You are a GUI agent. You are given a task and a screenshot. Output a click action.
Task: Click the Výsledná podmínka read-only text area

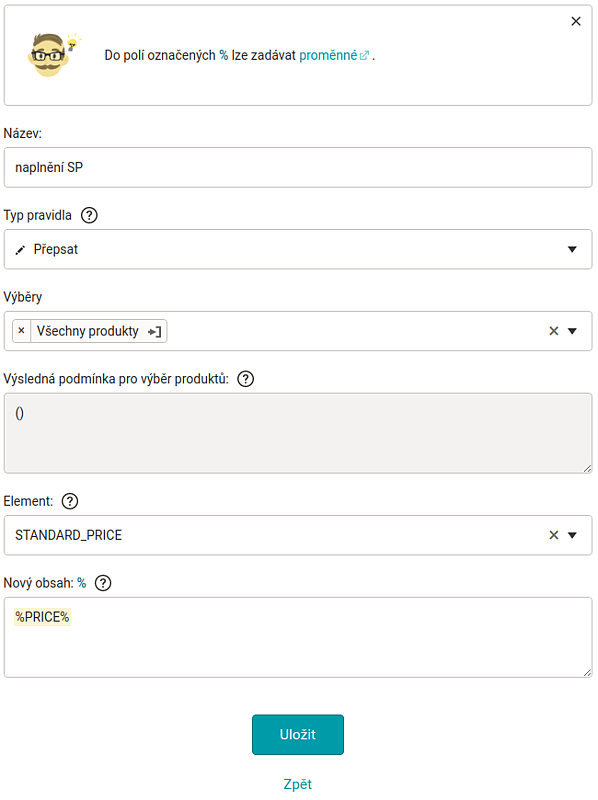click(x=298, y=433)
